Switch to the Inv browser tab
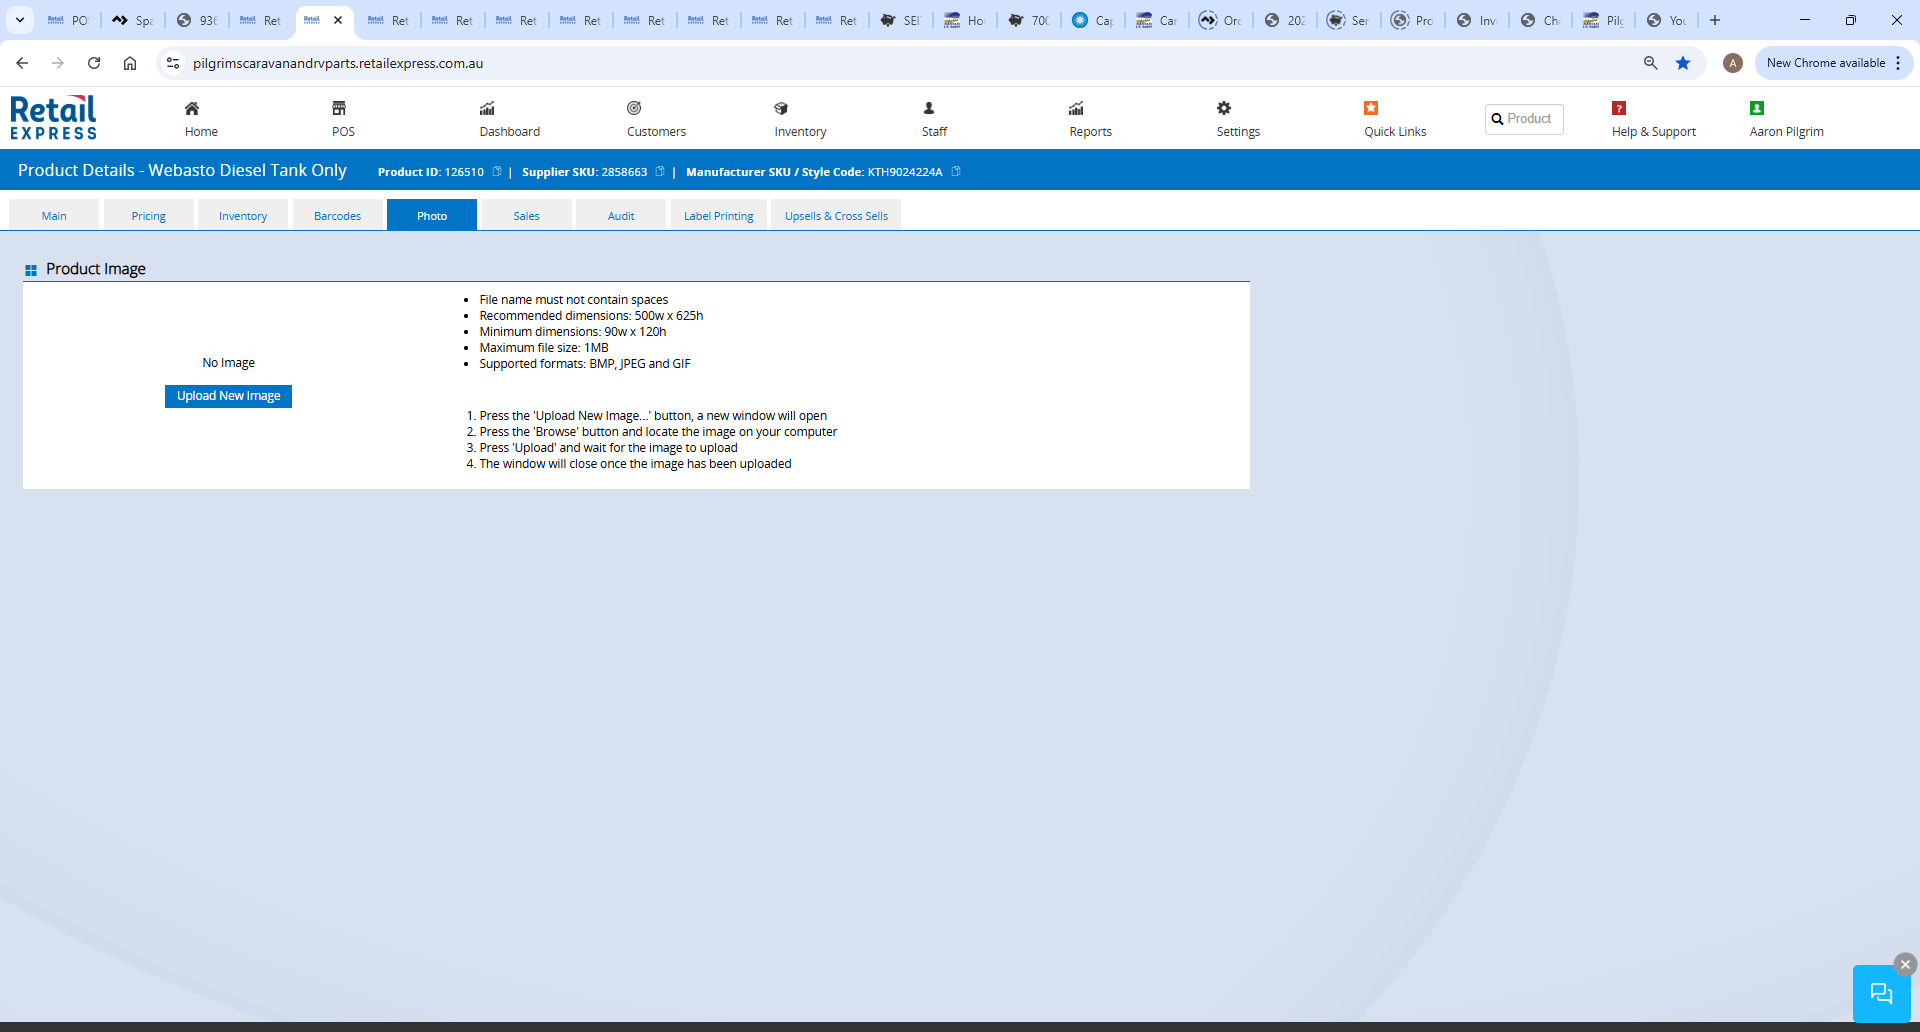This screenshot has height=1032, width=1920. (x=1476, y=20)
